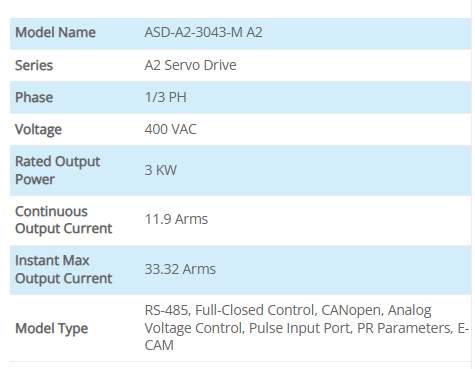The height and width of the screenshot is (369, 475).
Task: Select the 33.32 Arms value
Action: 180,269
